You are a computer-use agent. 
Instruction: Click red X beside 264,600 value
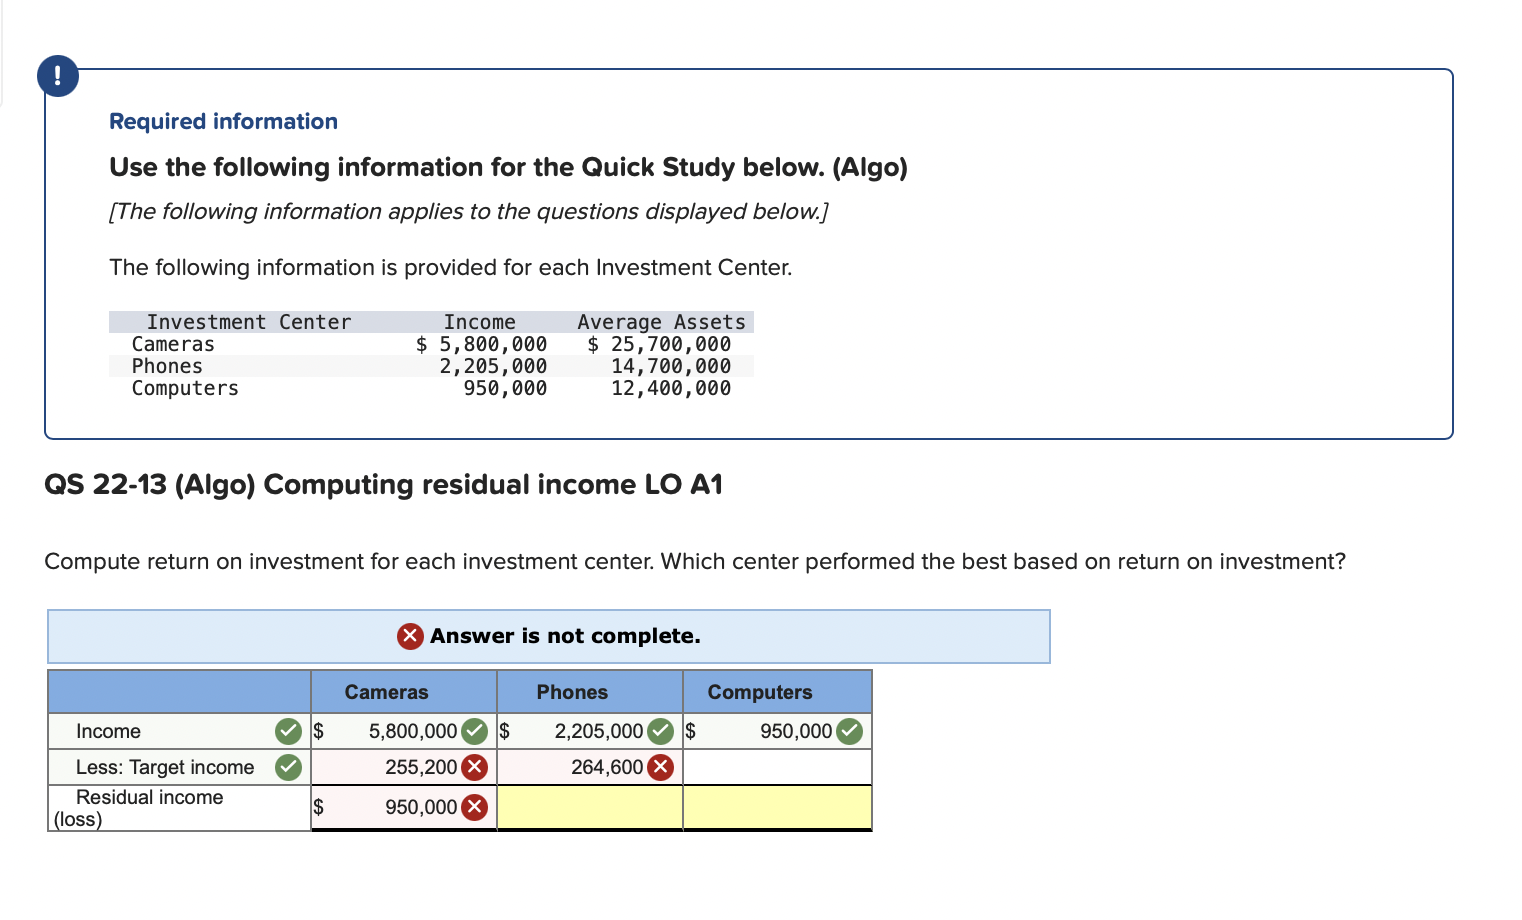tap(660, 767)
